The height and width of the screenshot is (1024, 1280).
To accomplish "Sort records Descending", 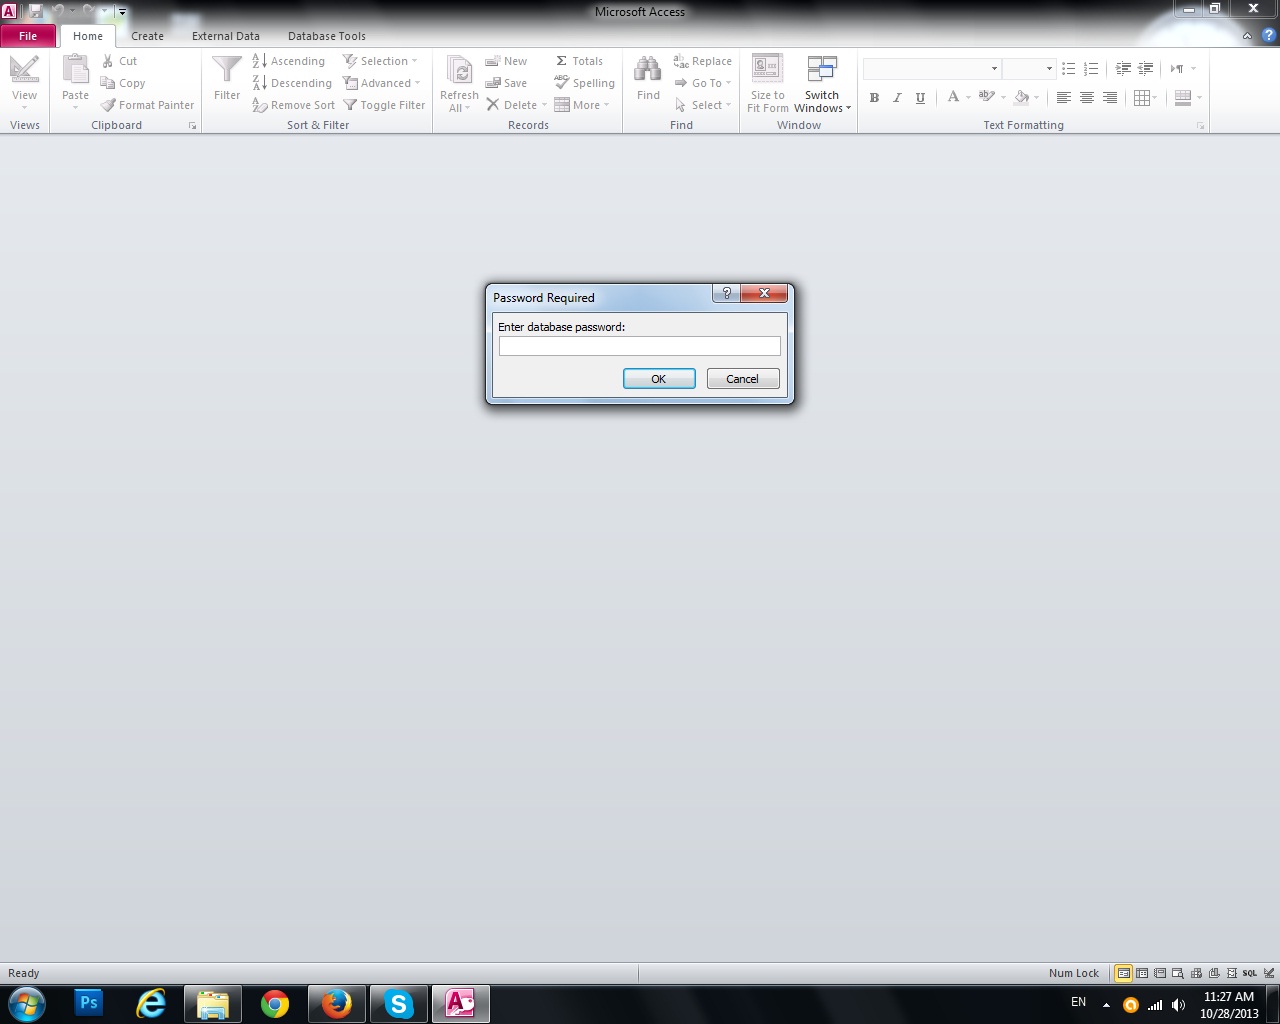I will 292,83.
